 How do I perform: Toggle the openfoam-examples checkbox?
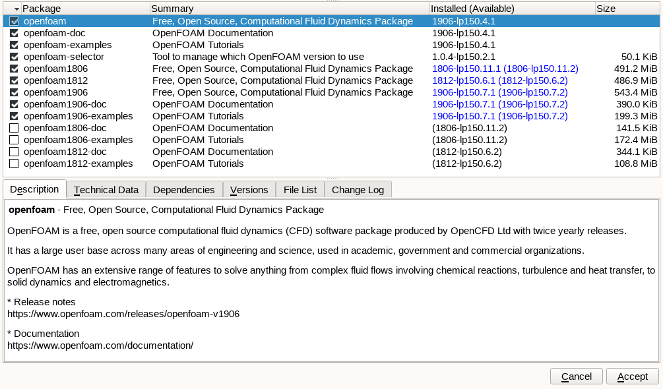[14, 45]
